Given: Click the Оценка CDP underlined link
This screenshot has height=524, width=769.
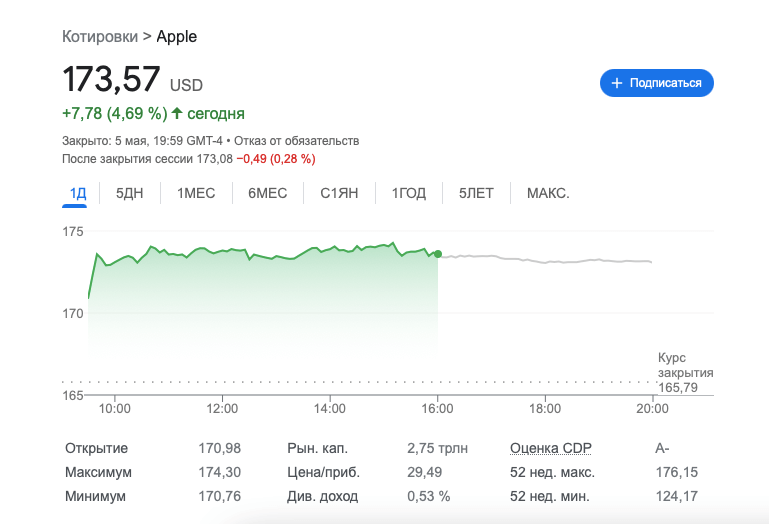Looking at the screenshot, I should coord(551,448).
